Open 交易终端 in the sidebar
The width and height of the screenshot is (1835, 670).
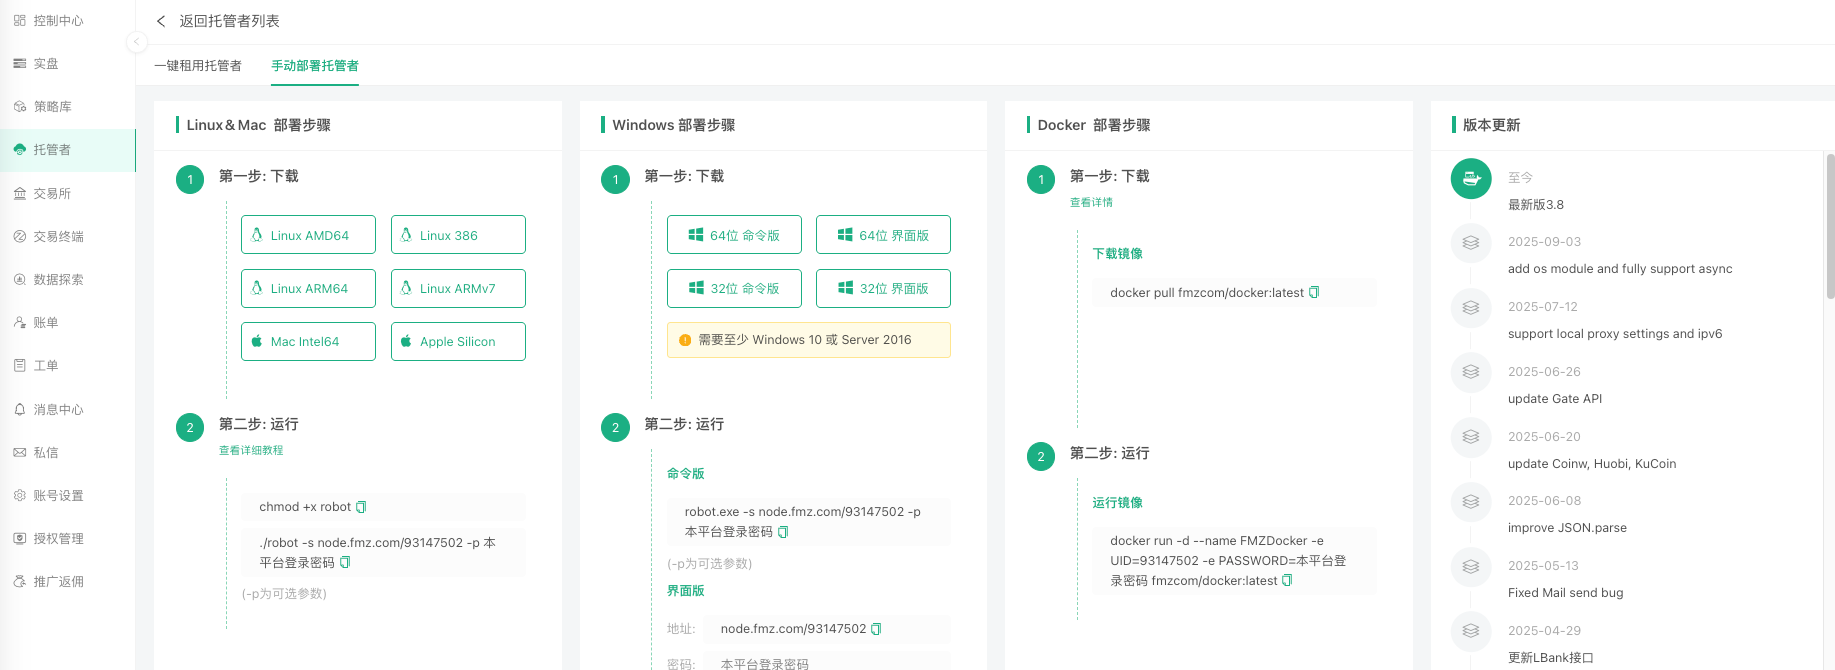tap(67, 236)
